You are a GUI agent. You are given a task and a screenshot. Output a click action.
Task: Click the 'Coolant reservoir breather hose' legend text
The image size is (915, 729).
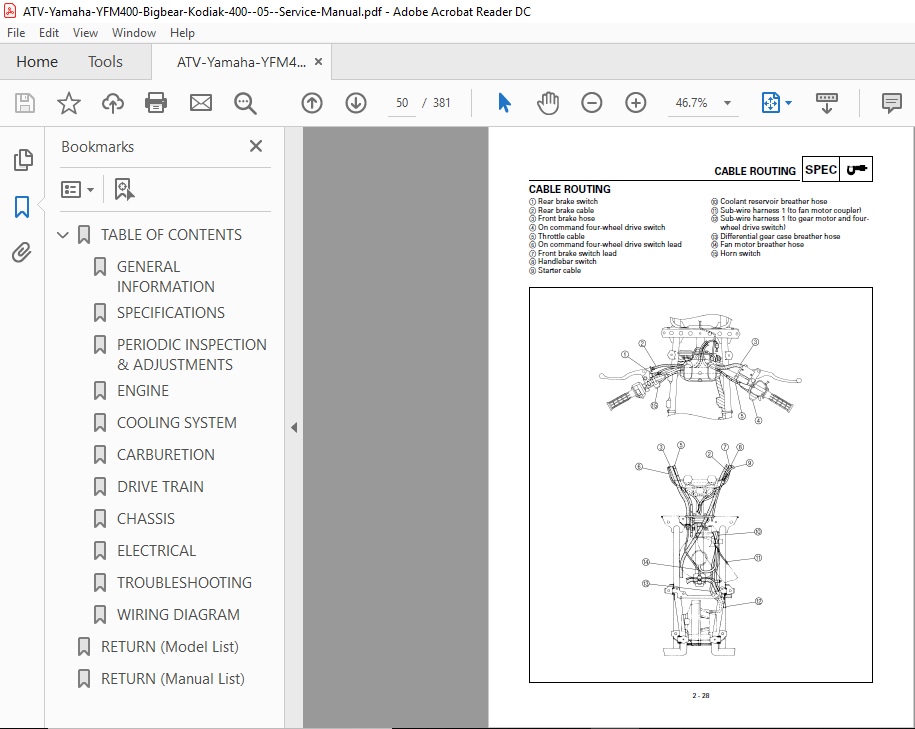click(773, 201)
